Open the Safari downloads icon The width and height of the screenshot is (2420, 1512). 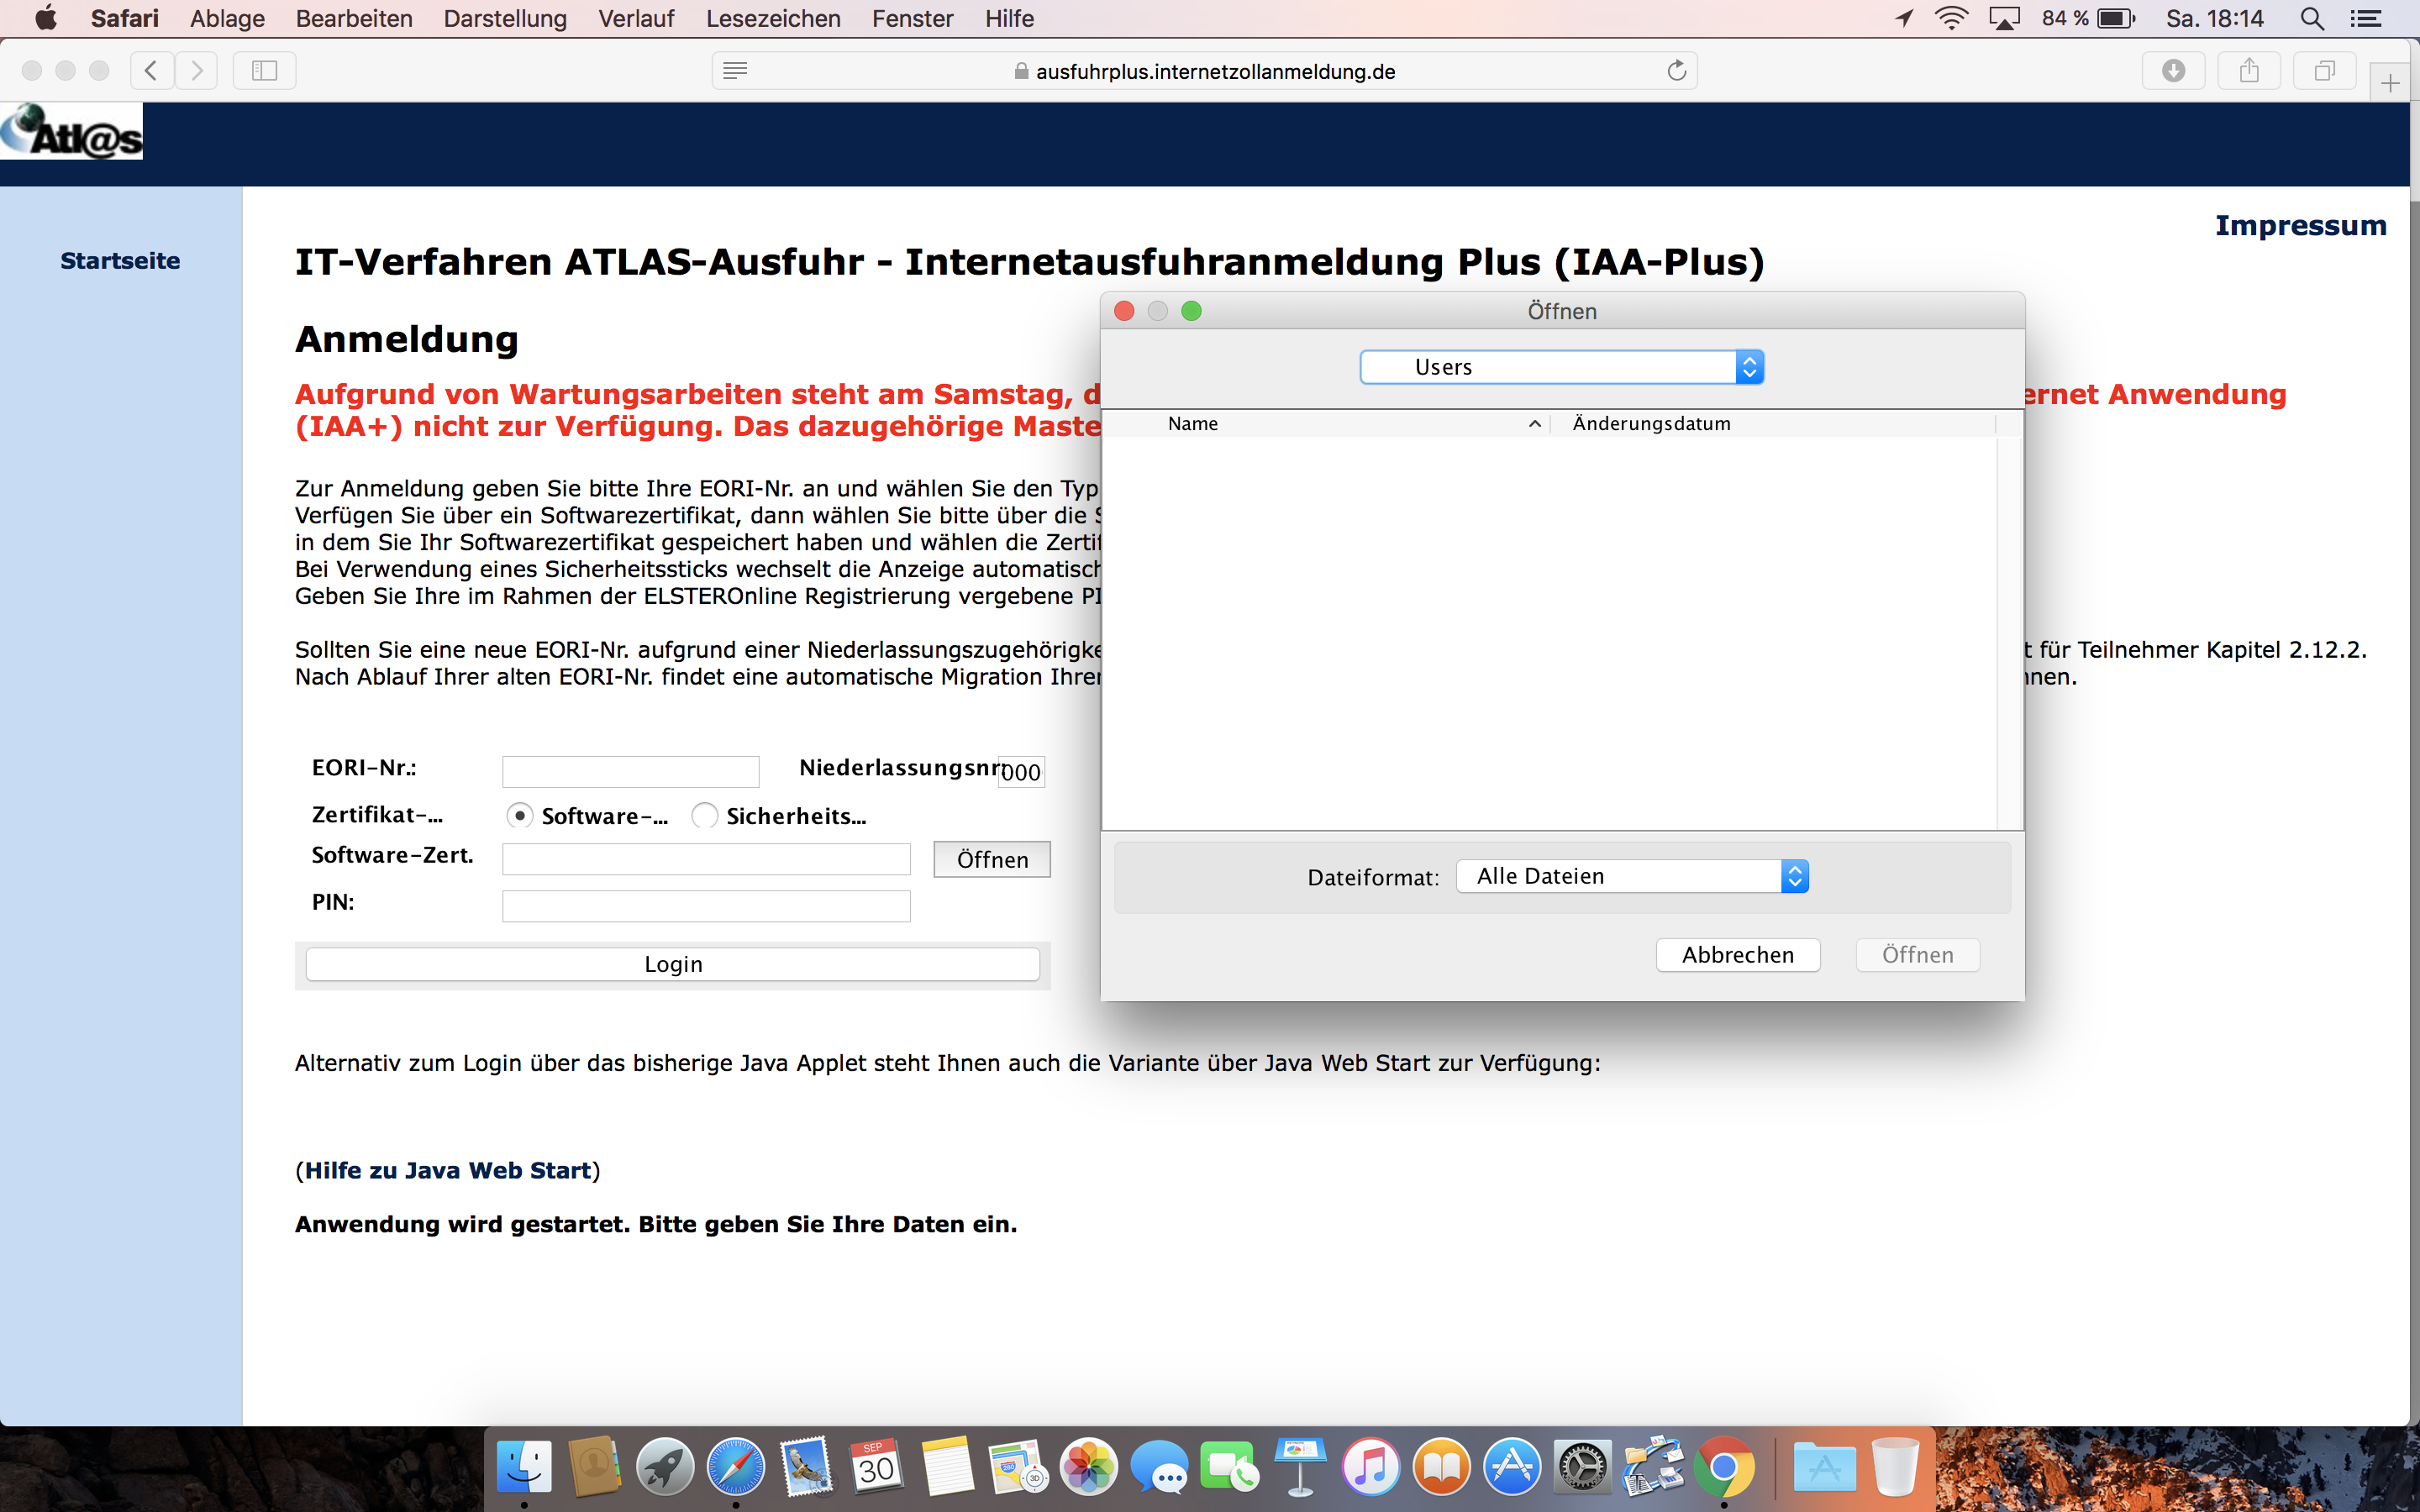pyautogui.click(x=2172, y=71)
